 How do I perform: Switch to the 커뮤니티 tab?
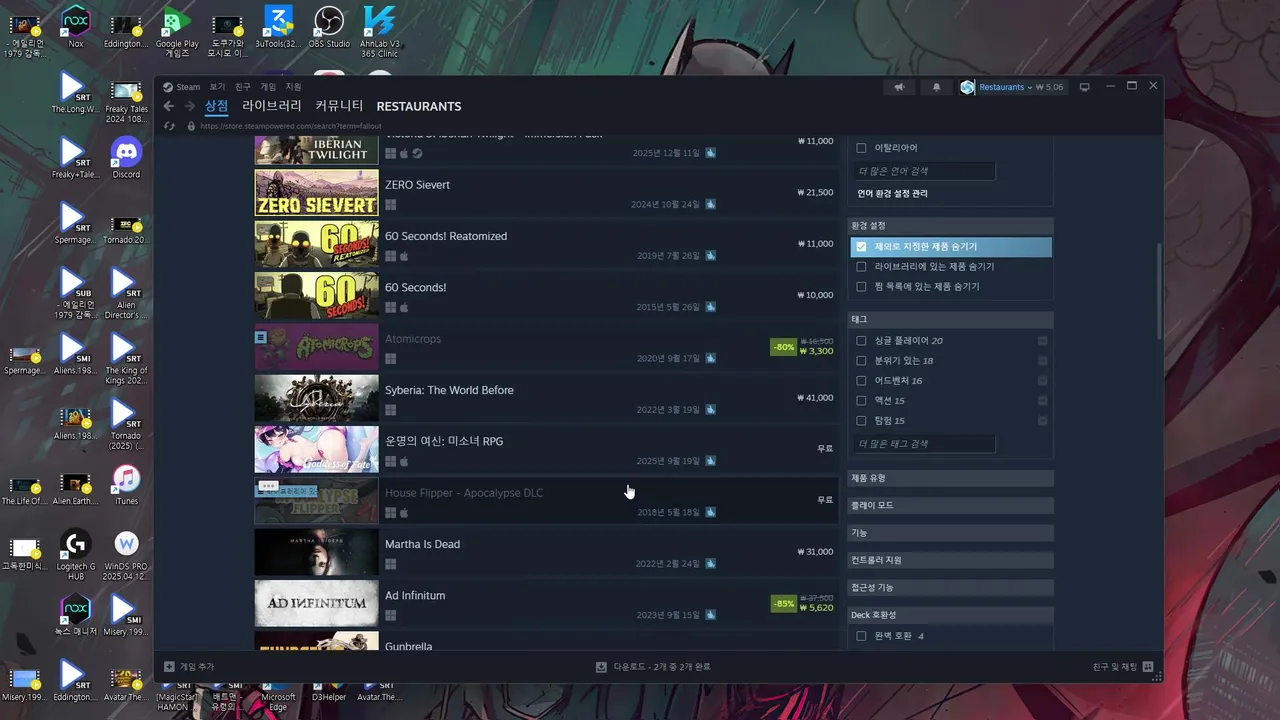coord(339,106)
